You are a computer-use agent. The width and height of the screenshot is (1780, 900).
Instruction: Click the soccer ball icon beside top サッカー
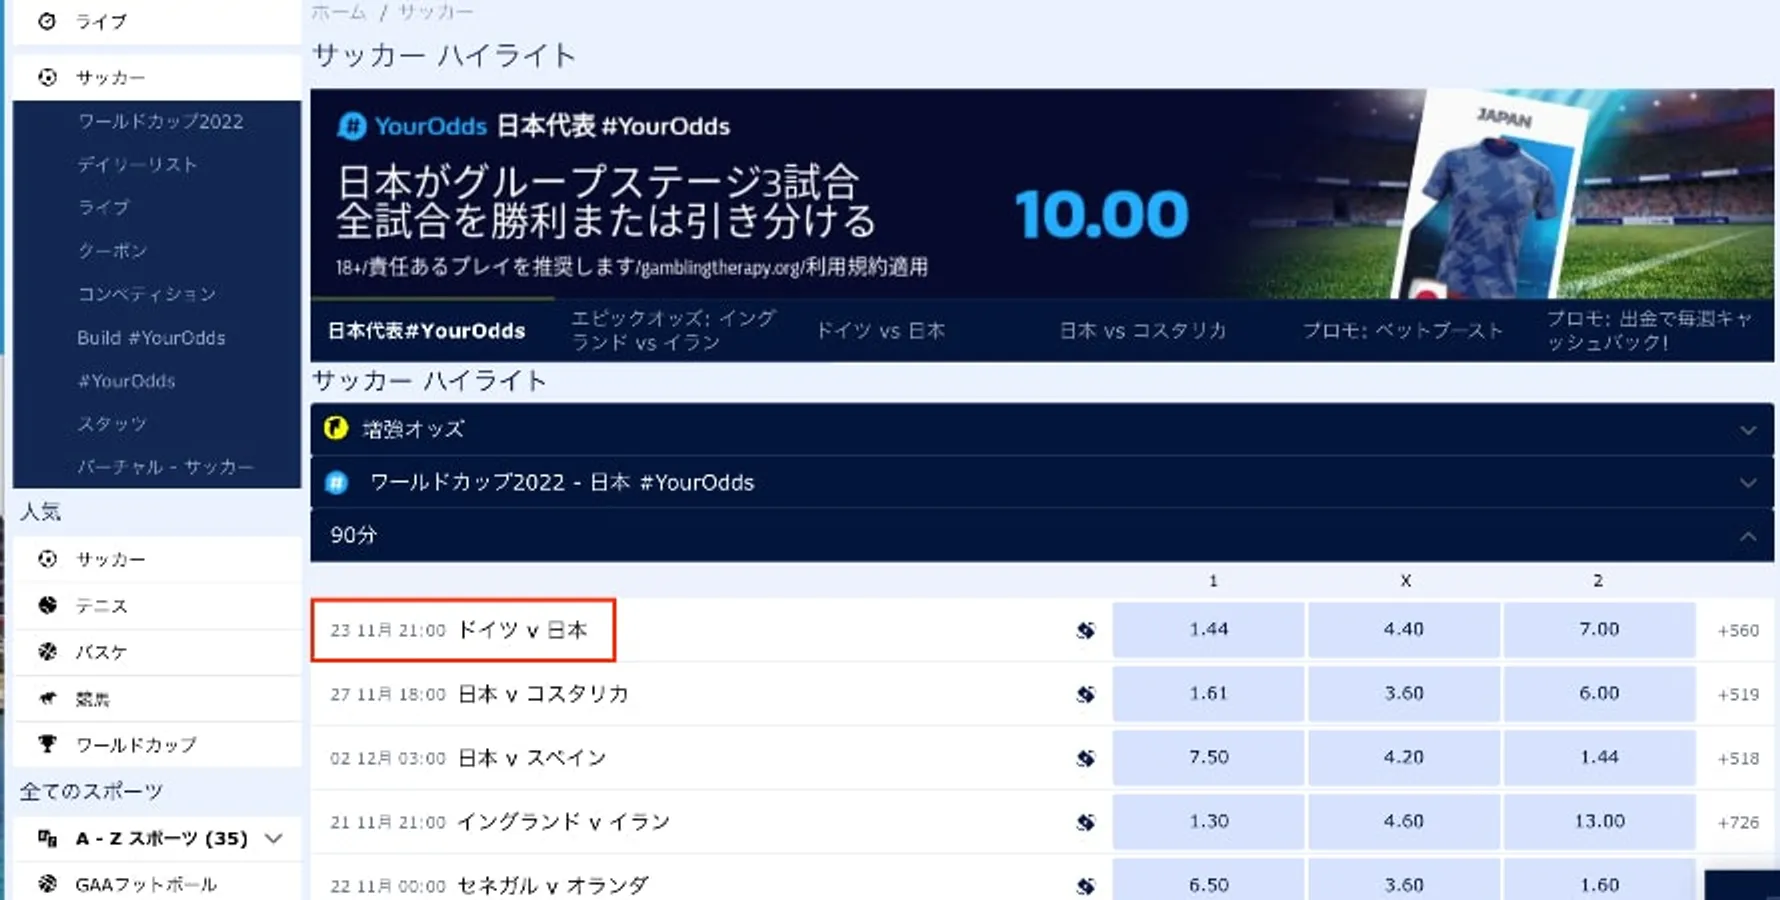[x=47, y=77]
